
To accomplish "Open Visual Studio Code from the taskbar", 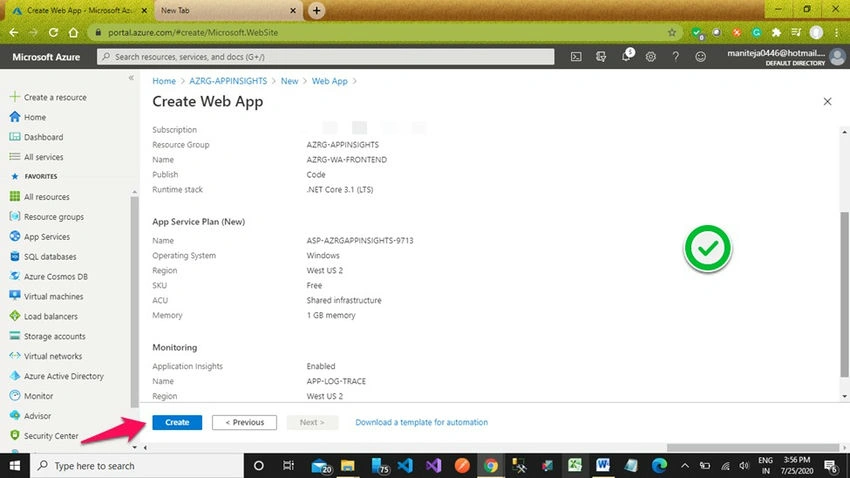I will (405, 466).
